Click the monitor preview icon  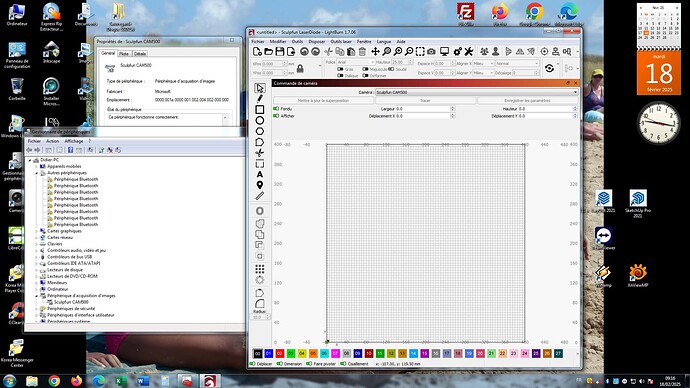point(444,51)
